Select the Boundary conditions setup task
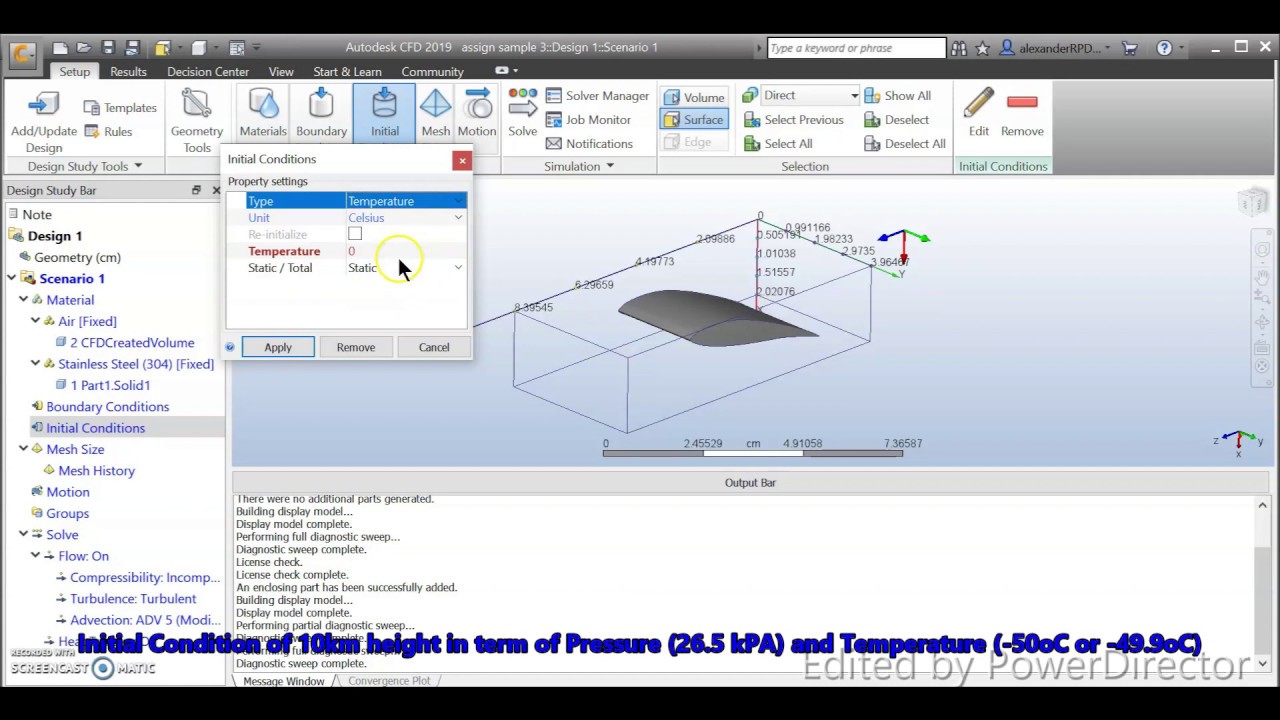This screenshot has width=1280, height=720. tap(321, 112)
